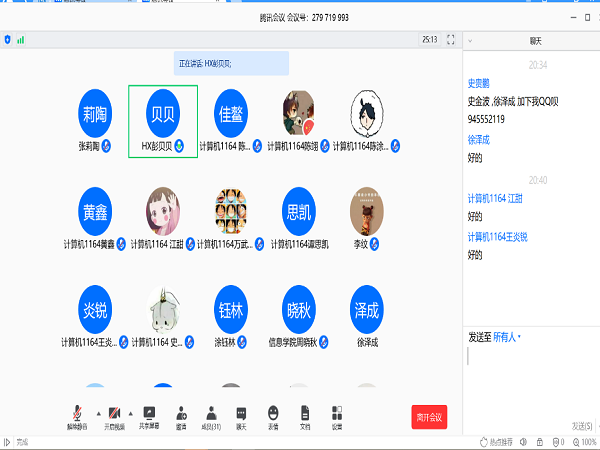Click the 正在讲话: HX彭贝贝 speaking banner

click(x=231, y=64)
